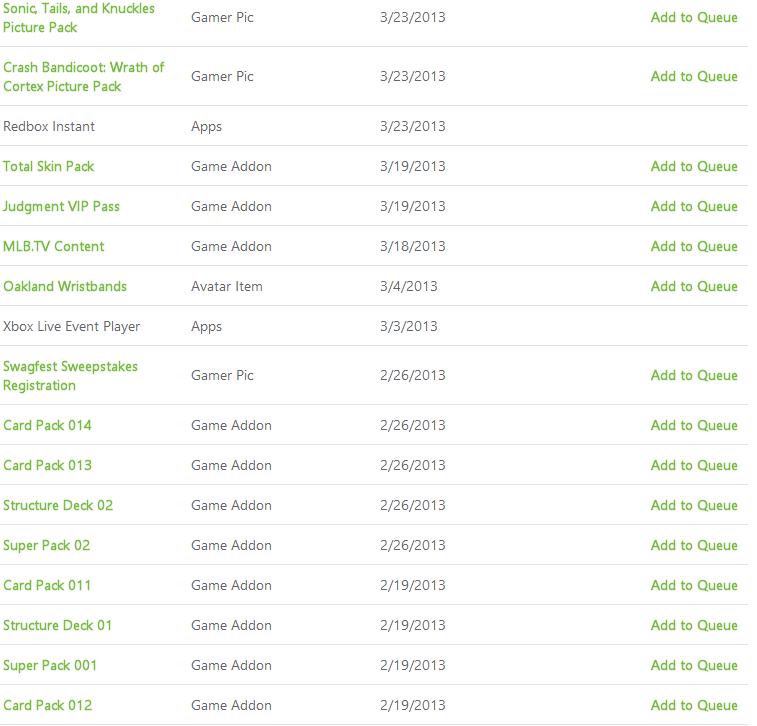Open the Oakland Wristbands link

[65, 287]
